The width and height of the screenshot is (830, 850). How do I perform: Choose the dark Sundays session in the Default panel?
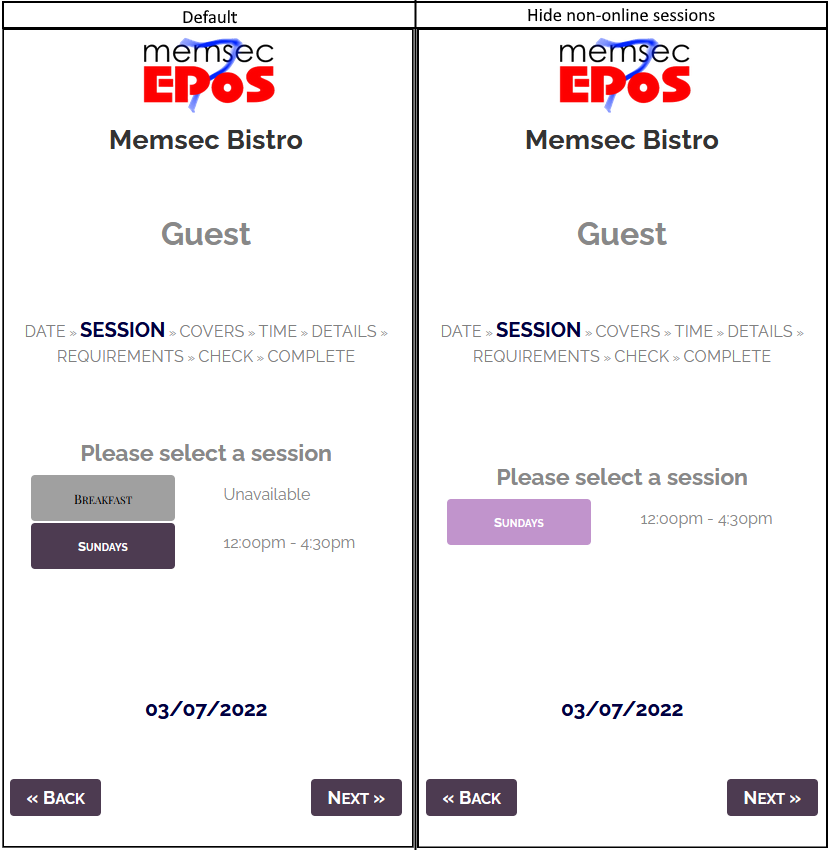point(103,546)
